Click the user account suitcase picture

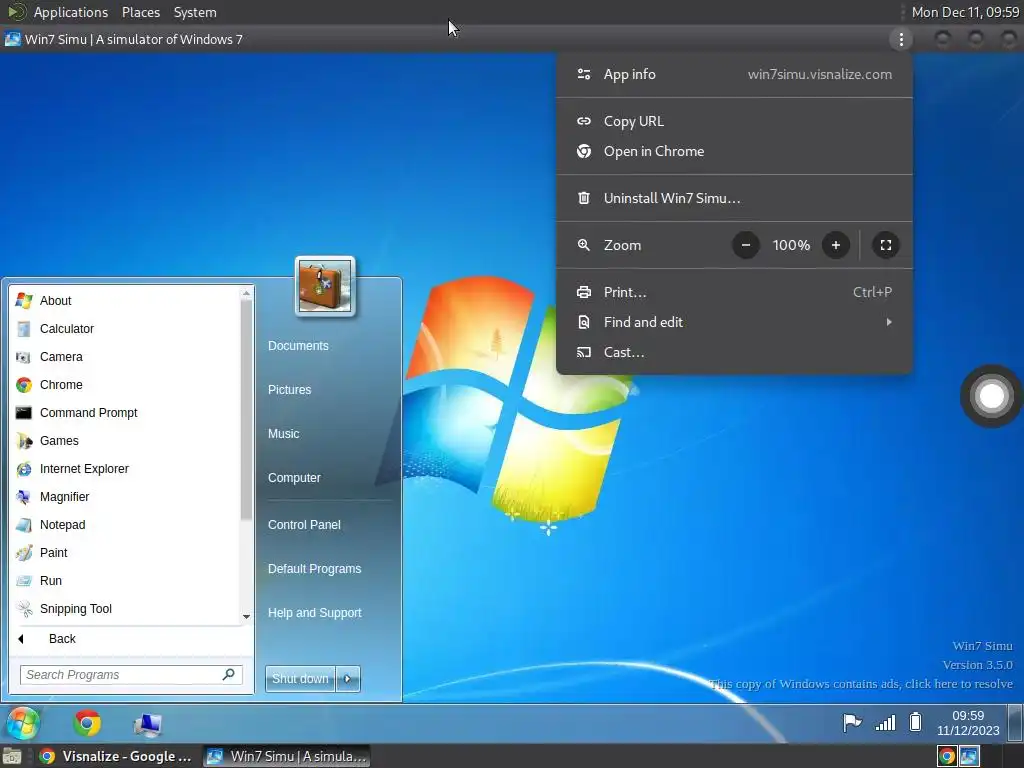pyautogui.click(x=325, y=286)
